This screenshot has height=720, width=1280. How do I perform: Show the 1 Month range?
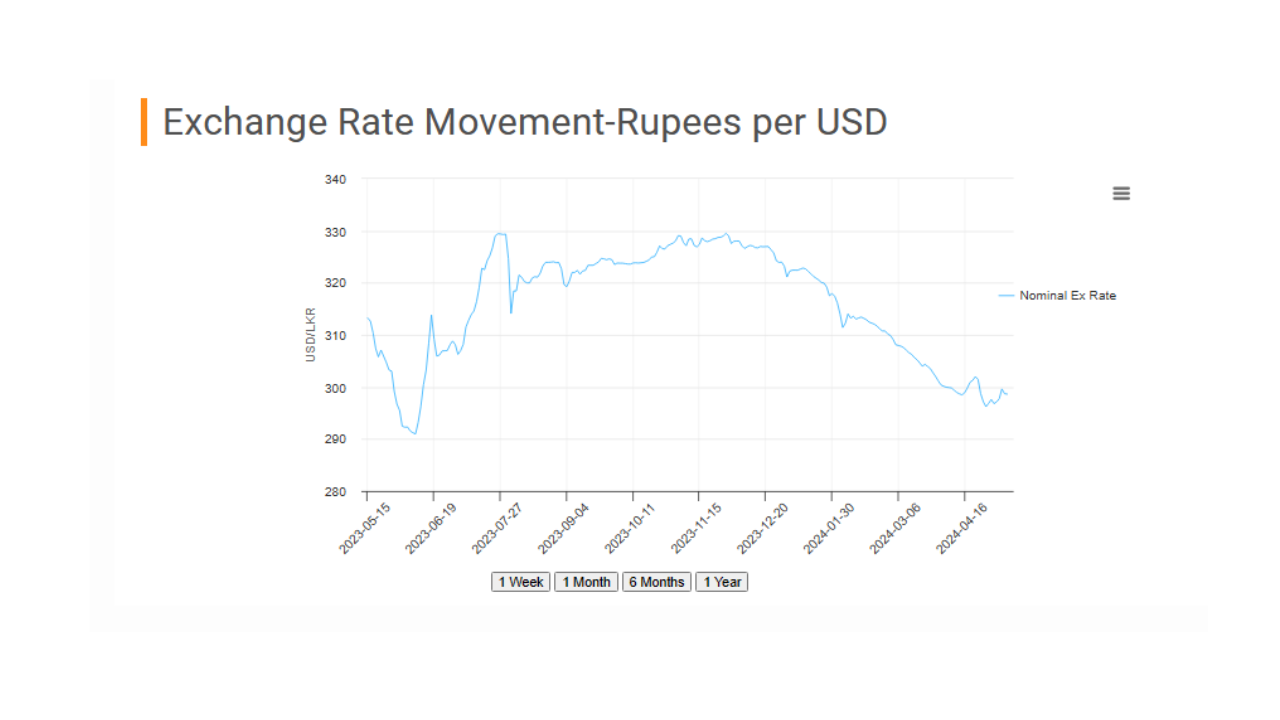[586, 582]
